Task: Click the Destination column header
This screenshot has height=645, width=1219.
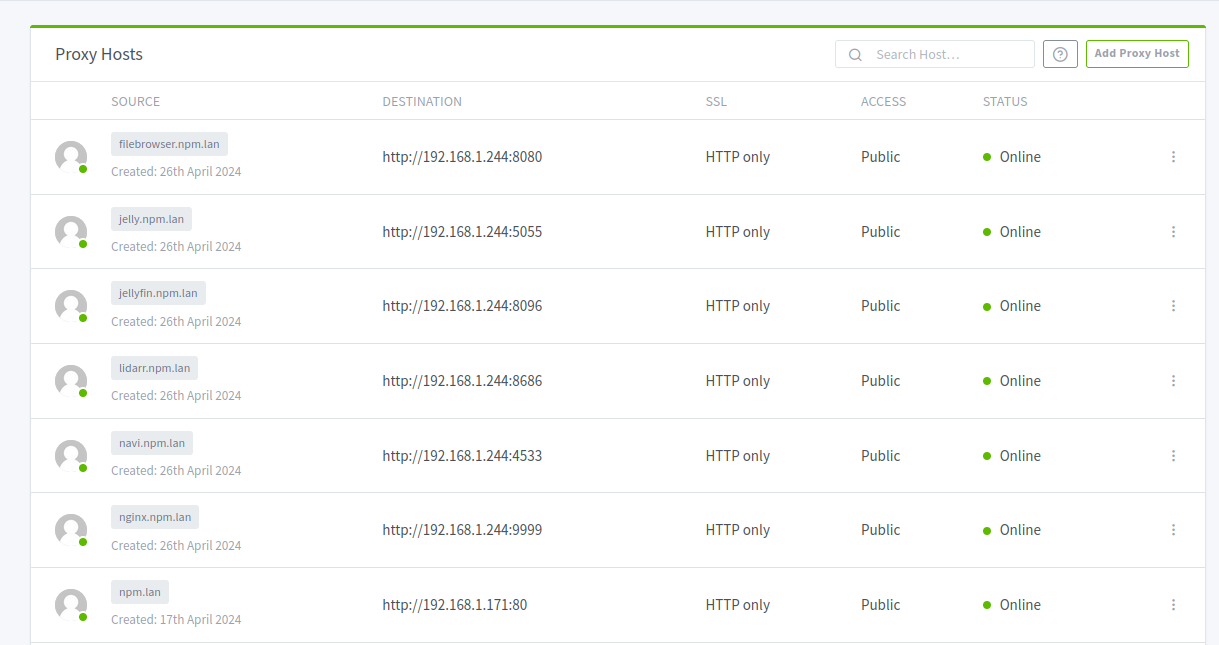Action: point(422,101)
